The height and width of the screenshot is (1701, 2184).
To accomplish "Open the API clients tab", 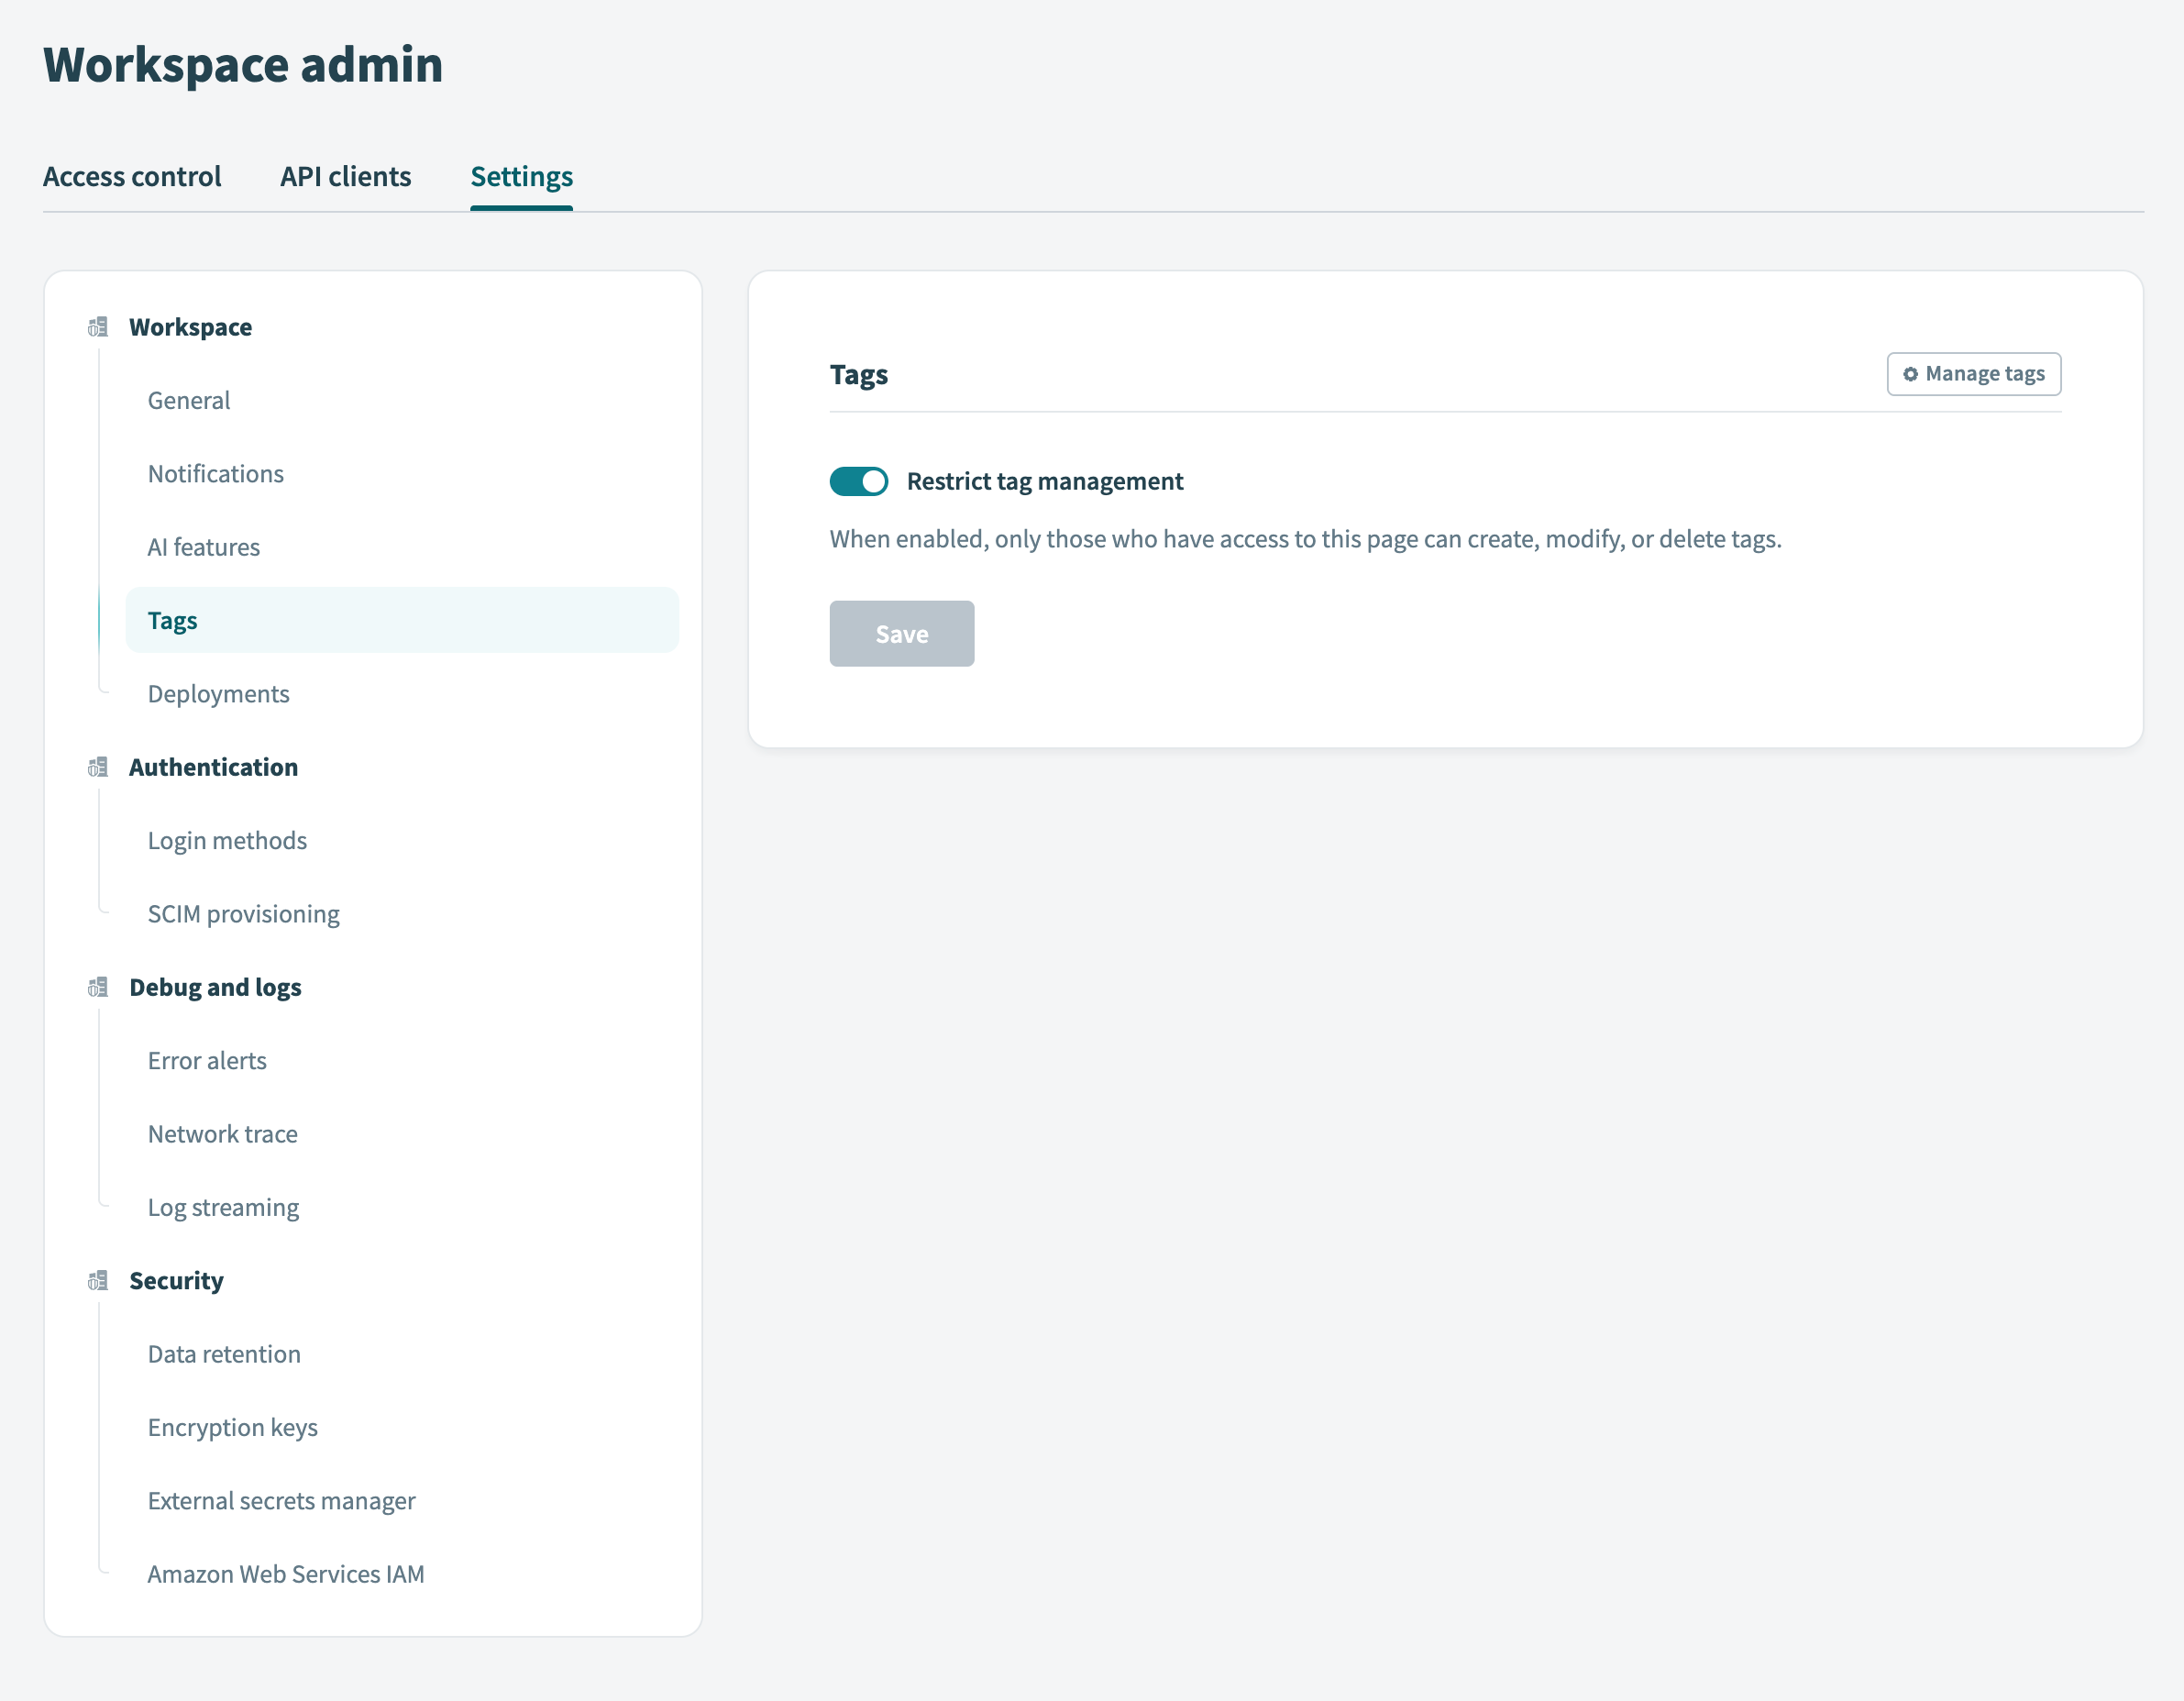I will click(x=345, y=176).
